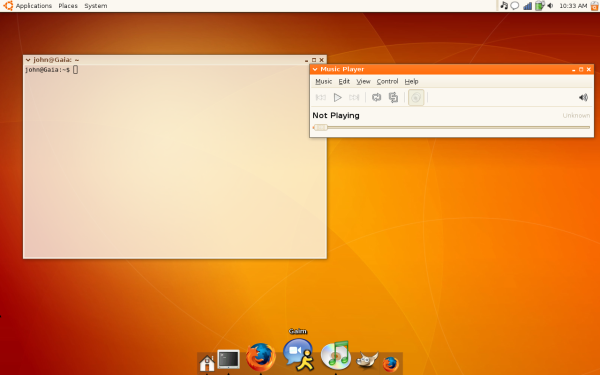Open the Applications menu in the top panel
This screenshot has height=375, width=600.
pyautogui.click(x=34, y=6)
